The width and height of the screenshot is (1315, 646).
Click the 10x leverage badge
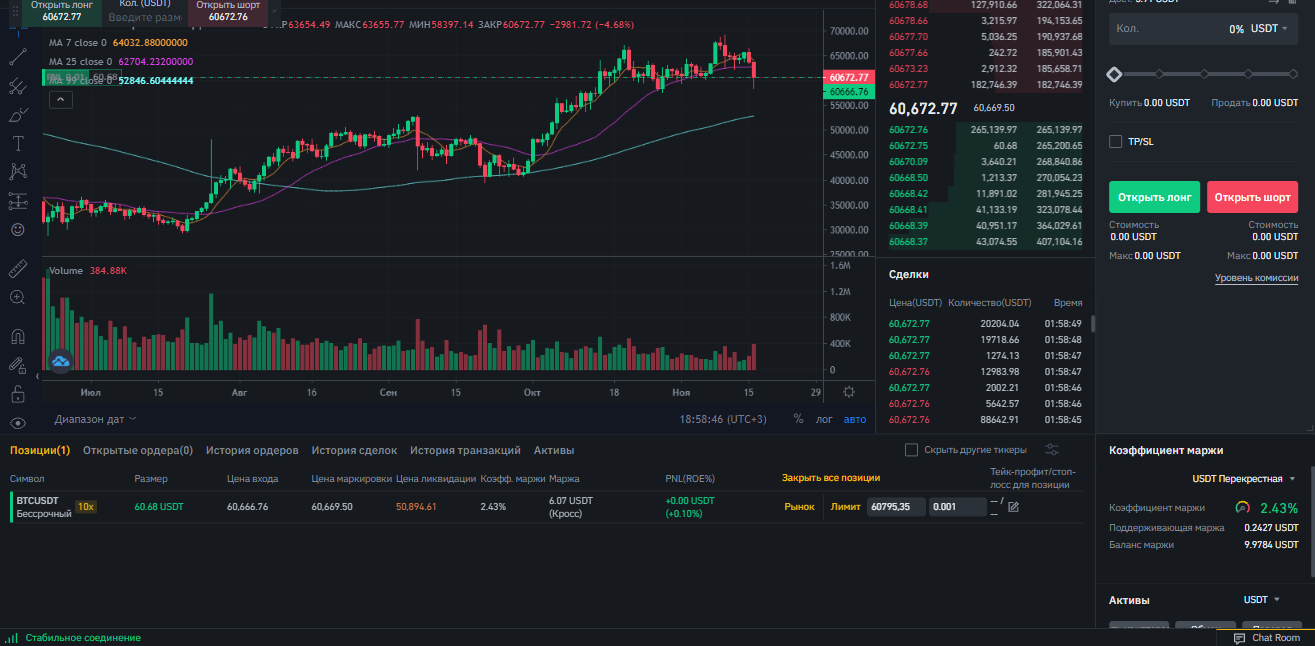(86, 507)
